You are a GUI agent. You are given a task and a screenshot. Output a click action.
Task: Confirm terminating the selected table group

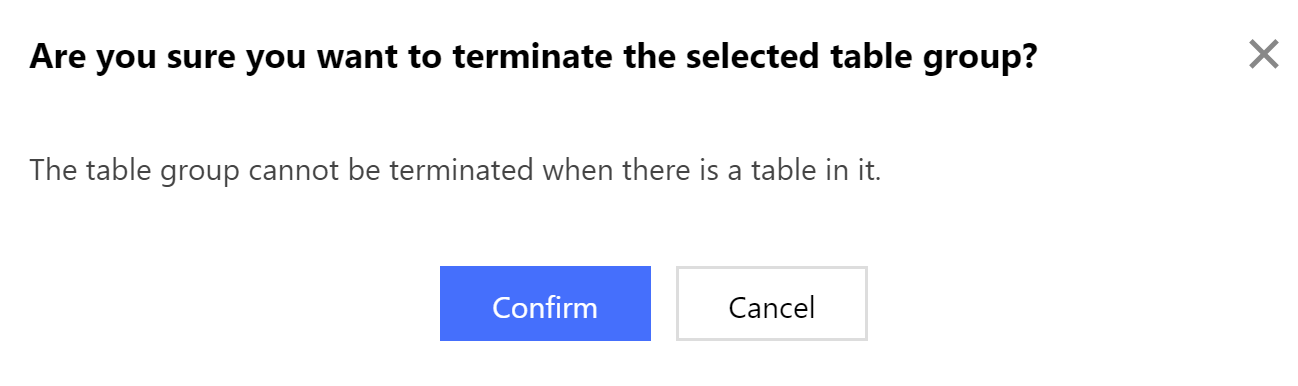[x=545, y=303]
